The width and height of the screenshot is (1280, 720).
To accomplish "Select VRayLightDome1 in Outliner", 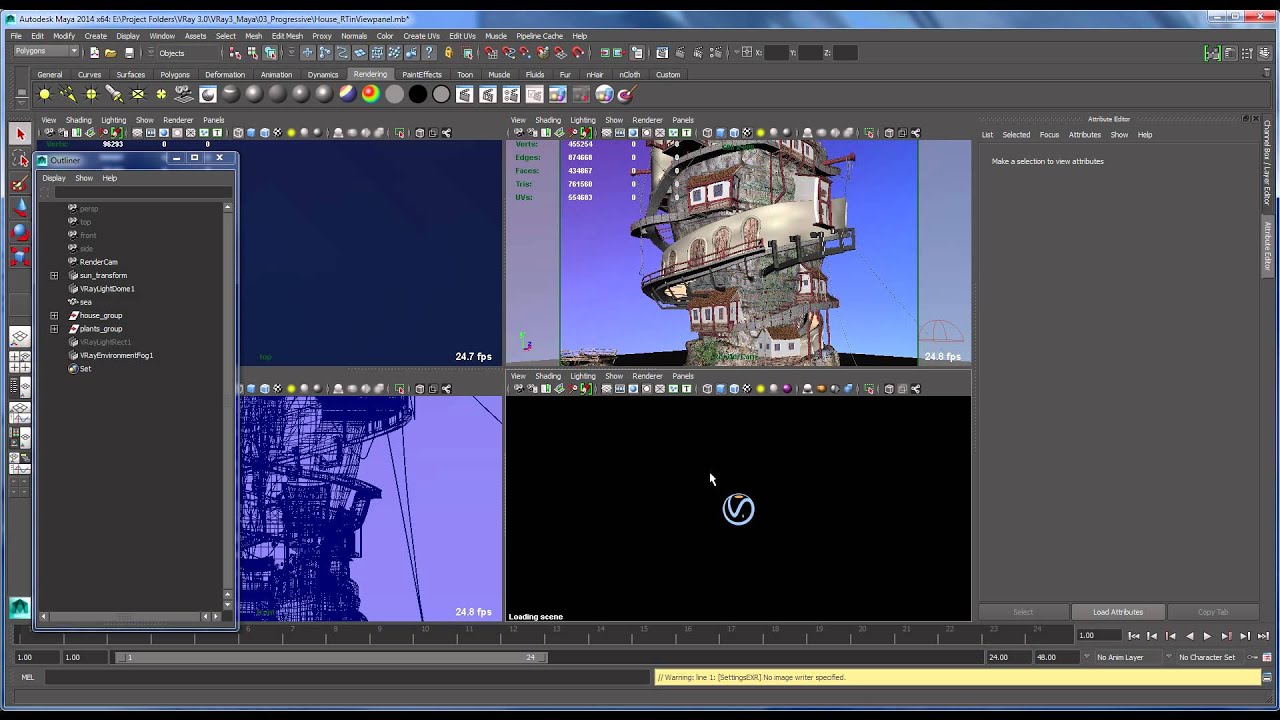I will click(107, 288).
